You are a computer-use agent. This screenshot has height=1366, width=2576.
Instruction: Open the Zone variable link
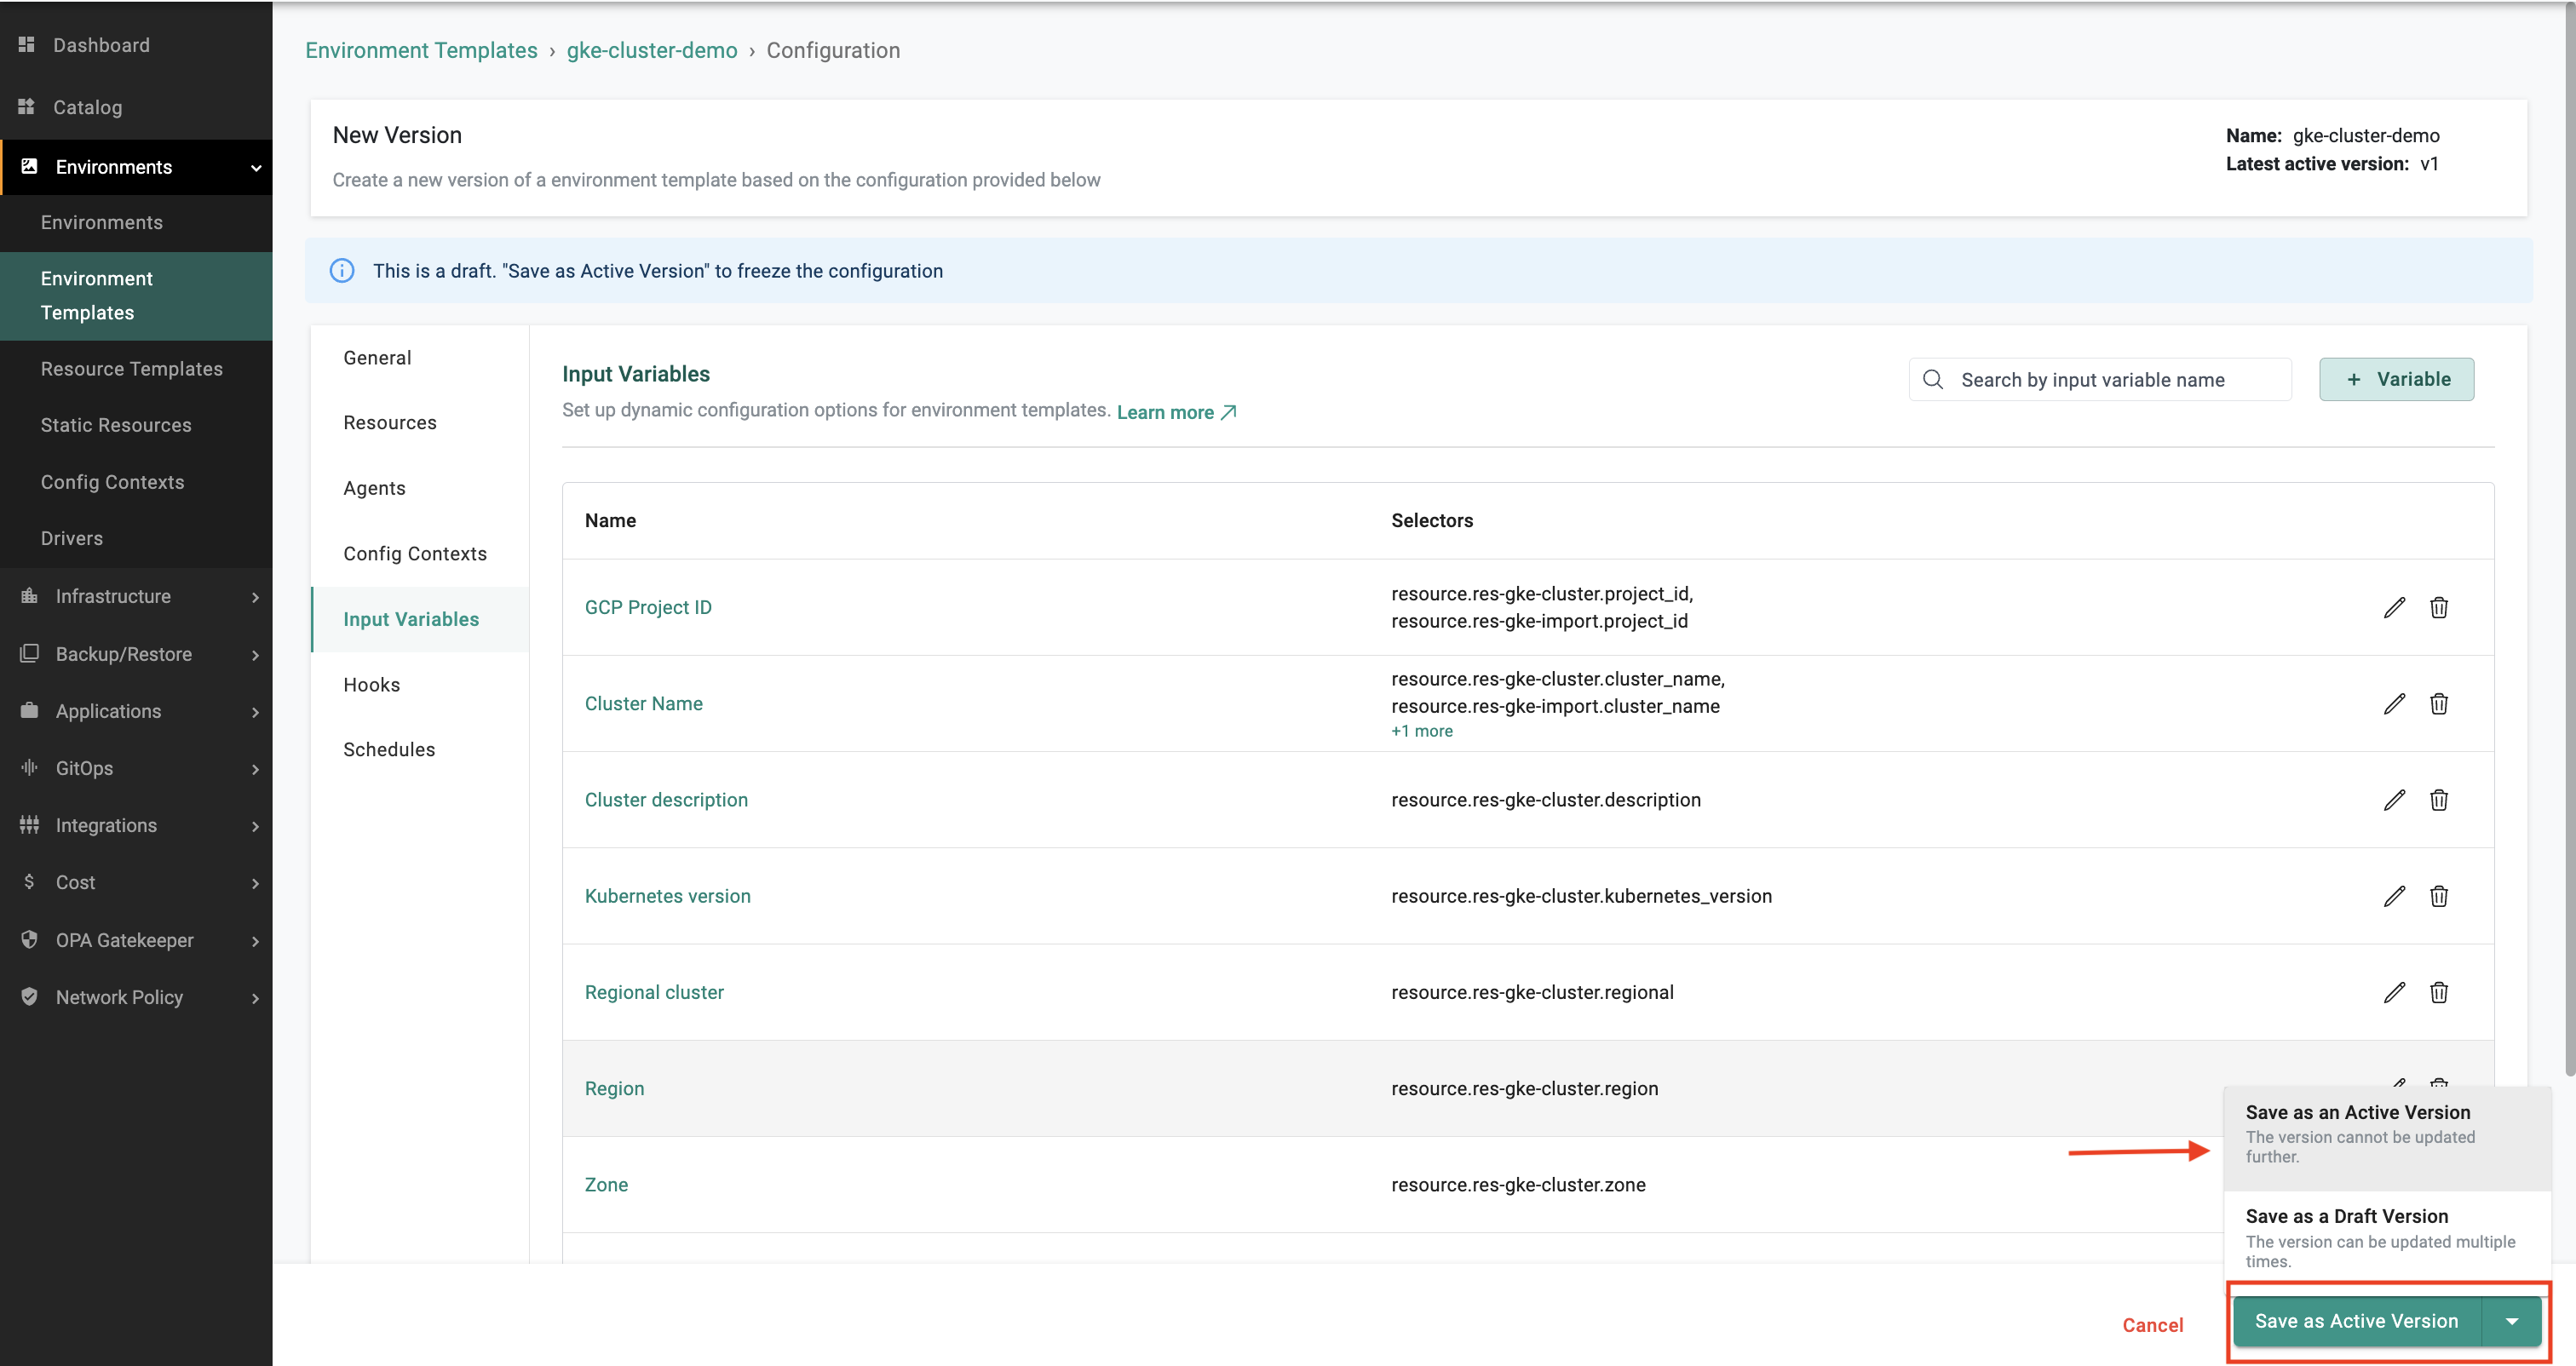(x=606, y=1185)
